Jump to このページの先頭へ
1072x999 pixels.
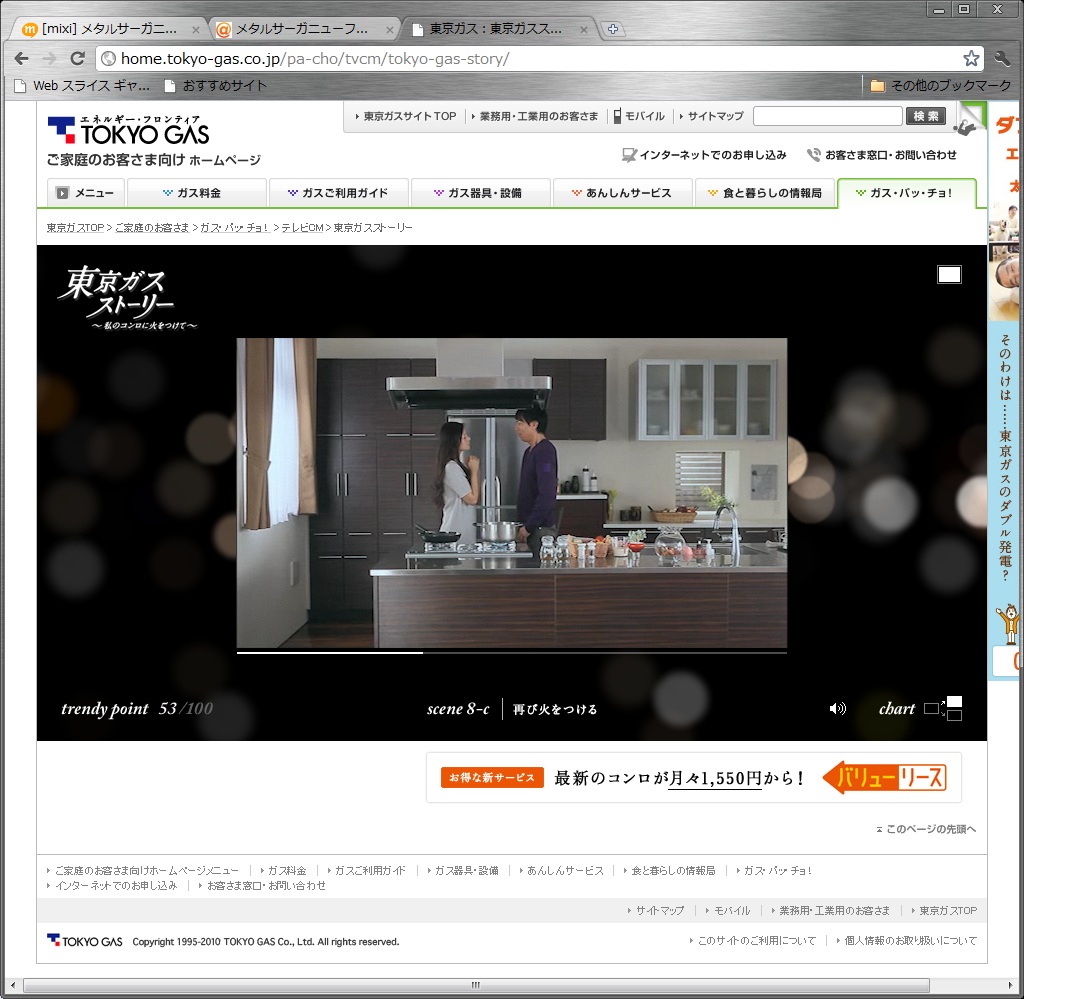pyautogui.click(x=926, y=829)
